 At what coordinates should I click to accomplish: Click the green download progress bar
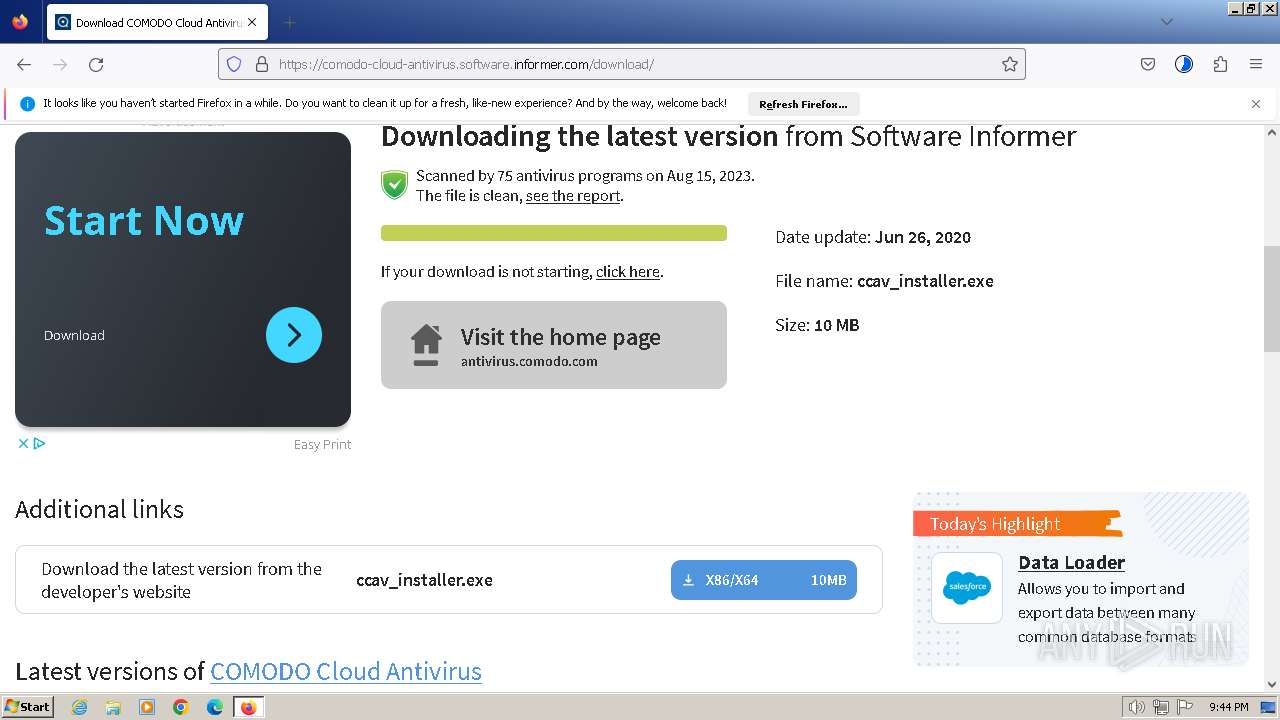[x=554, y=233]
